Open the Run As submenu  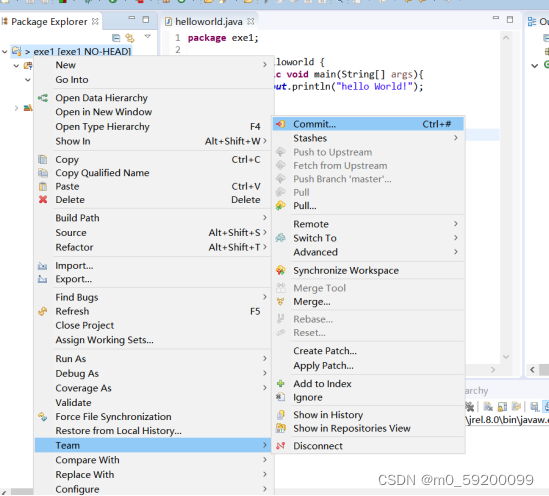pos(153,359)
